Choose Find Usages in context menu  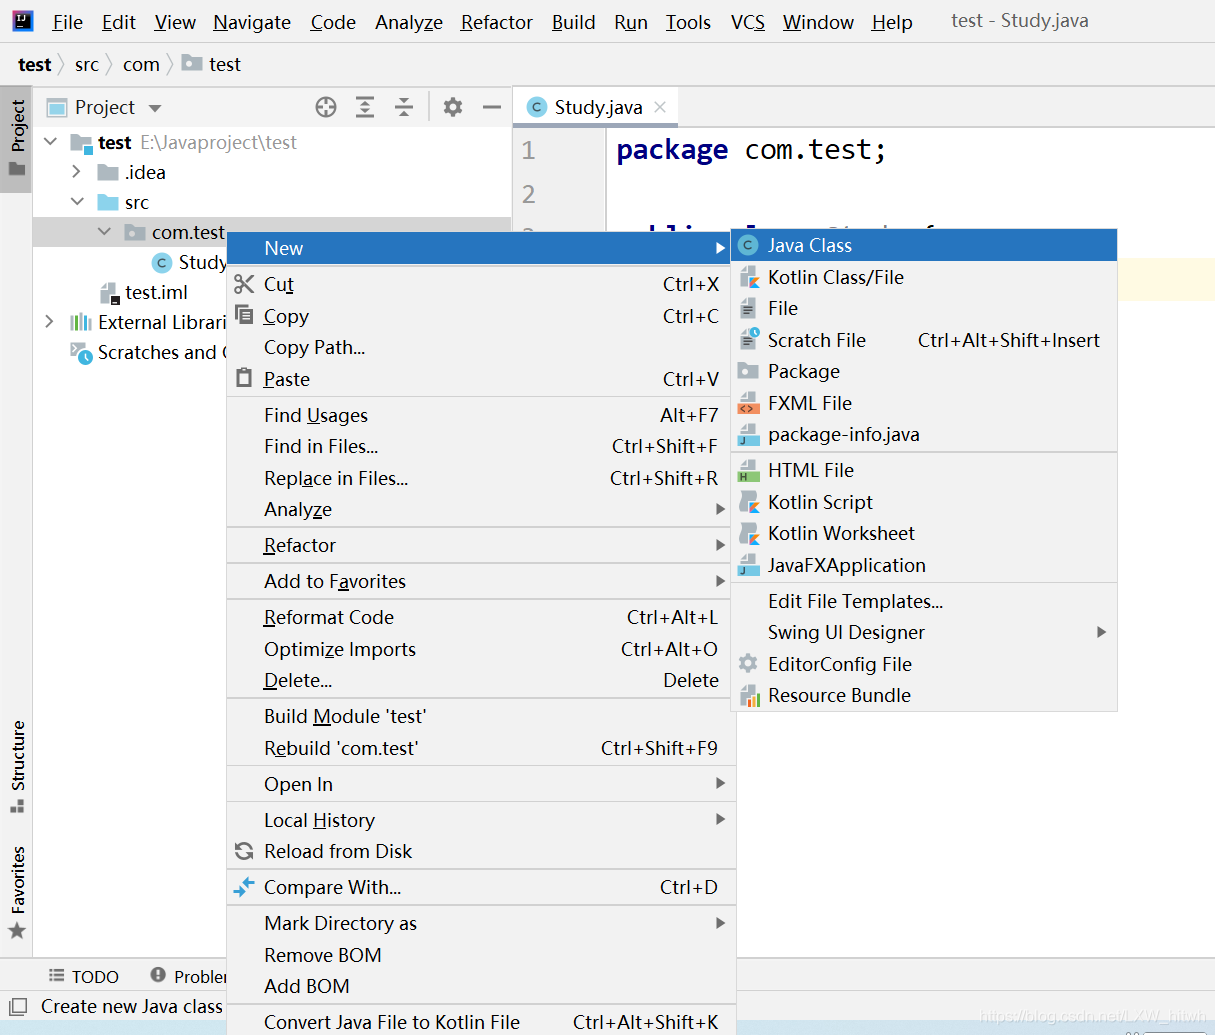coord(481,415)
